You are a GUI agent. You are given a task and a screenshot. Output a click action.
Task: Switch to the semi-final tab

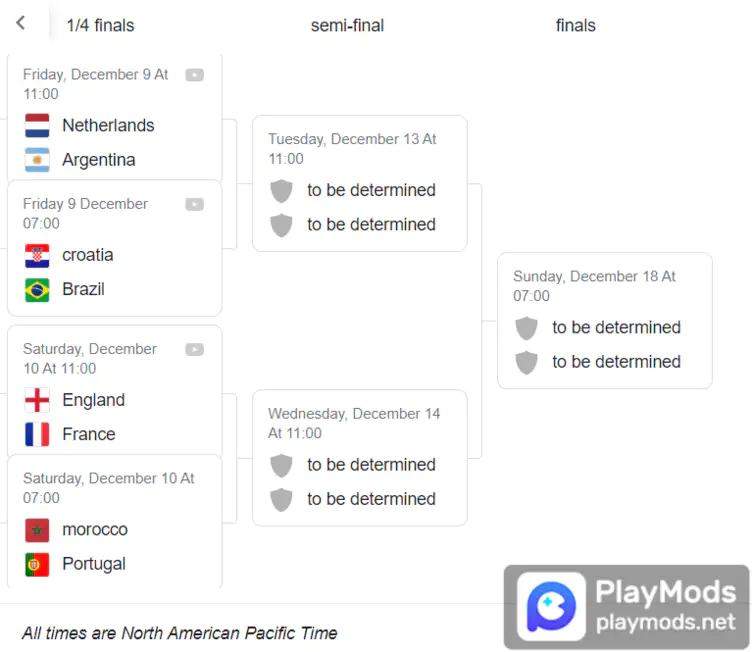tap(347, 25)
